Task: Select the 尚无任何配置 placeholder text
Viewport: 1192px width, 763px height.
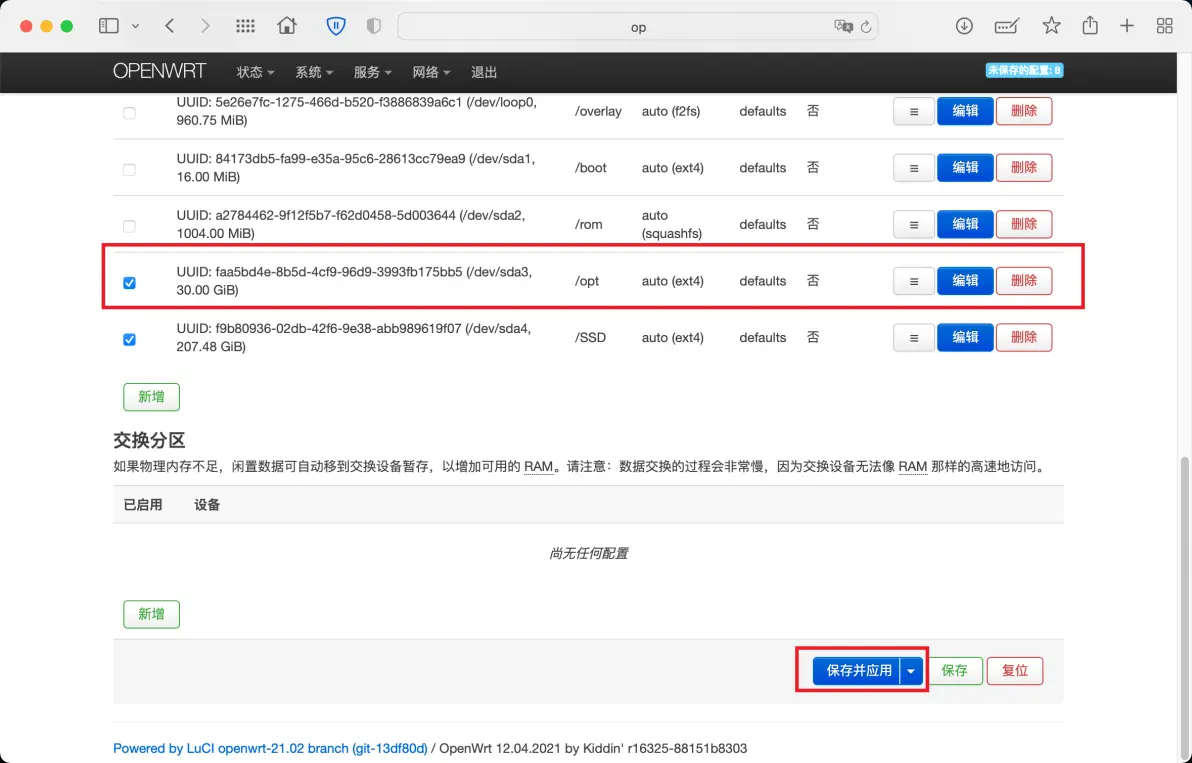Action: (x=588, y=553)
